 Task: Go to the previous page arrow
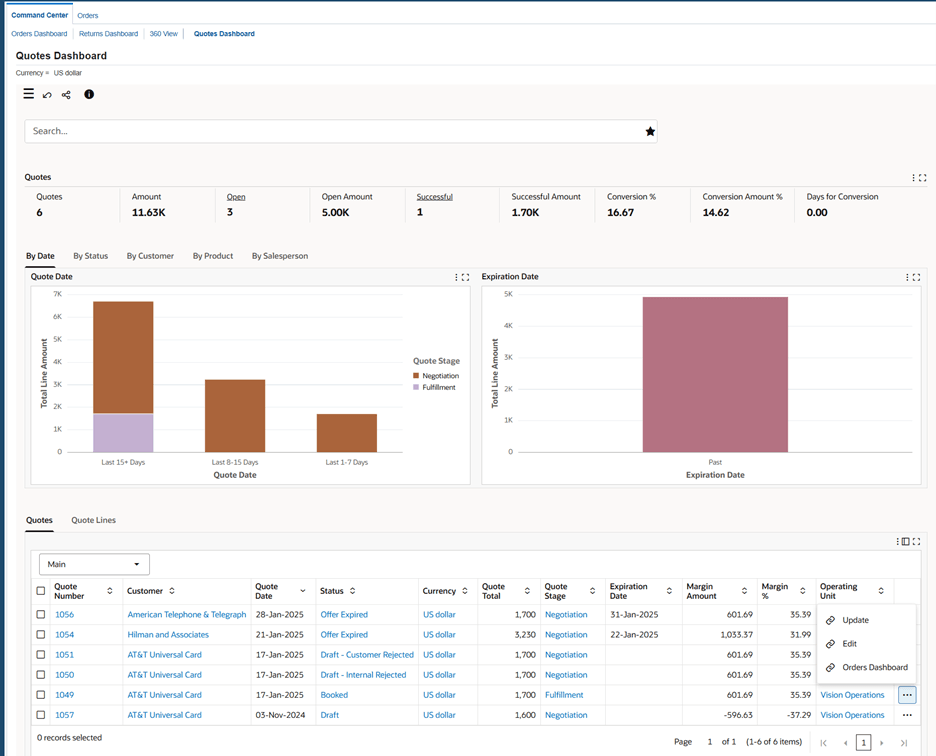pyautogui.click(x=845, y=742)
